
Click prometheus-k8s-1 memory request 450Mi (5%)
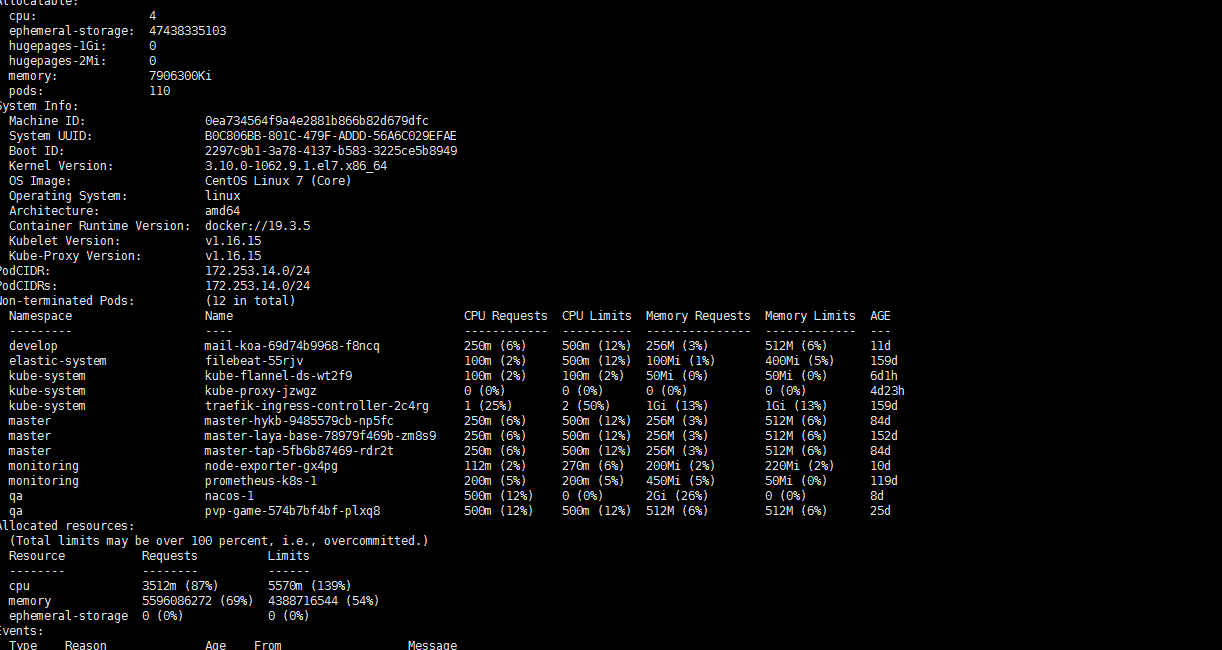click(x=680, y=481)
